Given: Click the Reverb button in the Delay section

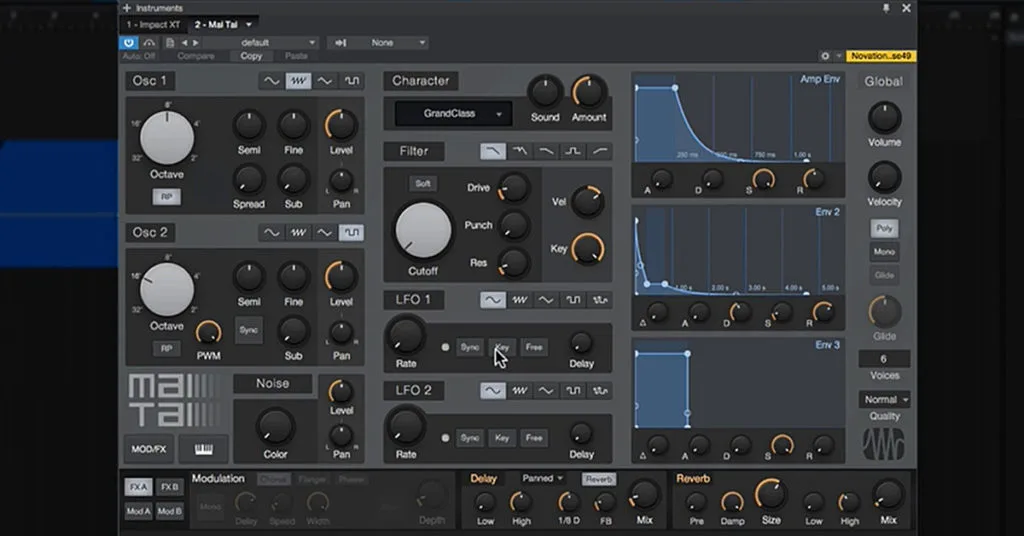Looking at the screenshot, I should click(598, 479).
